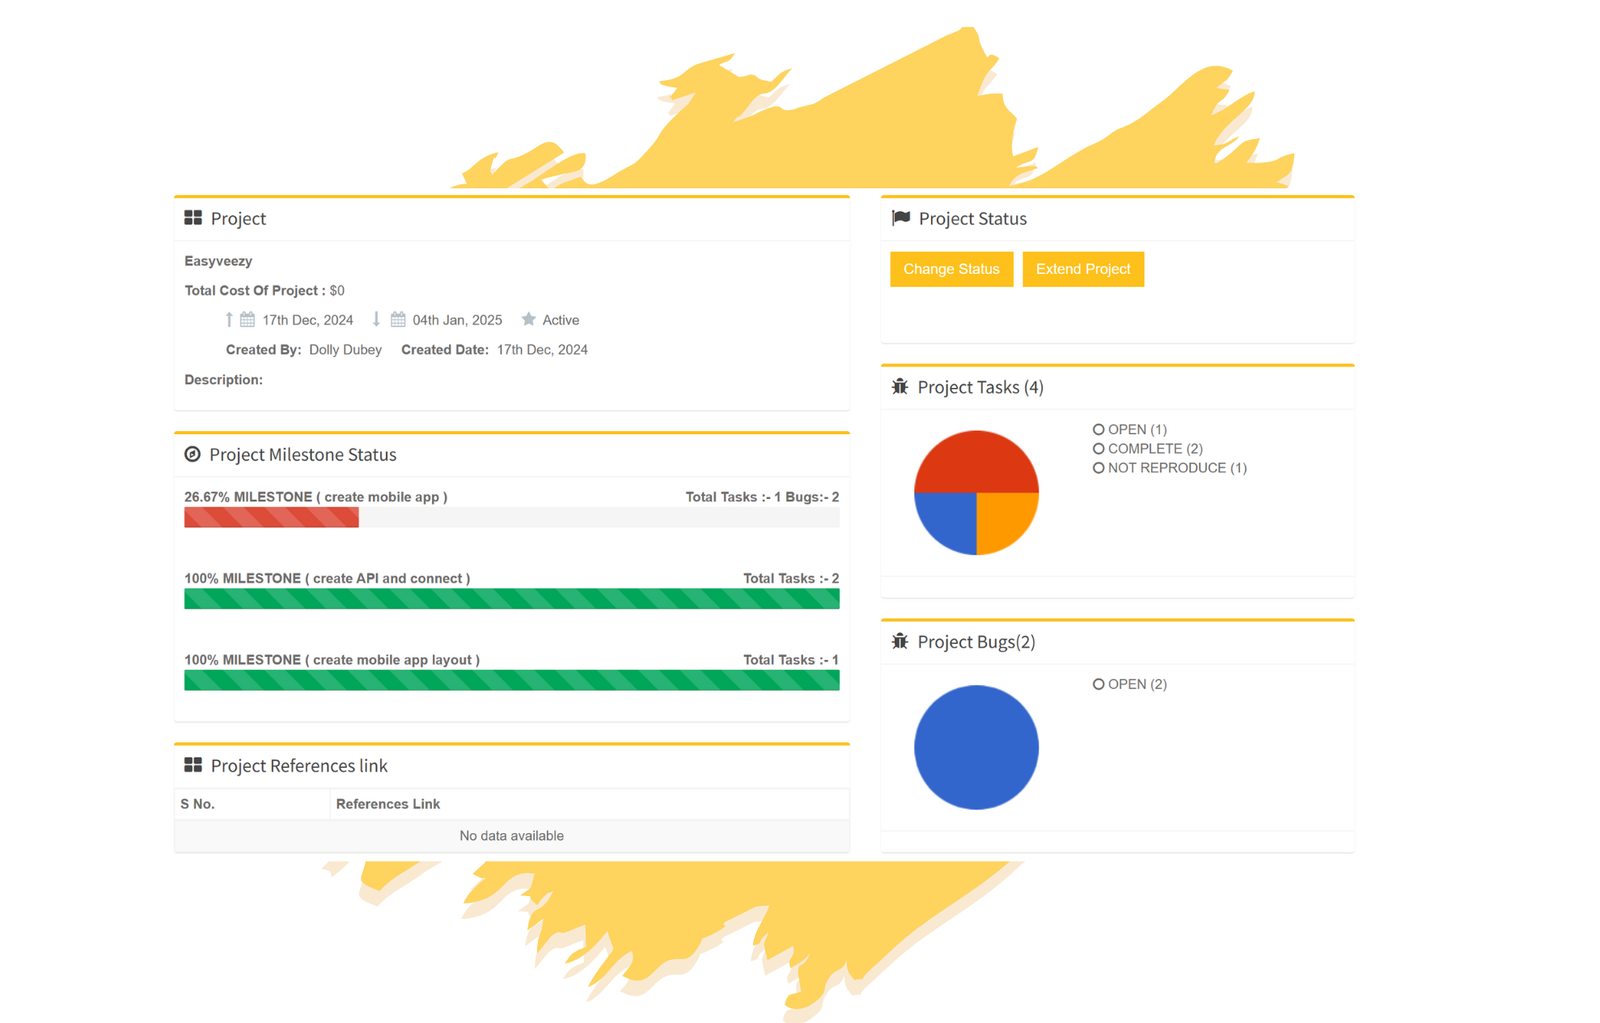Click the flag icon beside Project Status
The height and width of the screenshot is (1023, 1600).
(901, 218)
